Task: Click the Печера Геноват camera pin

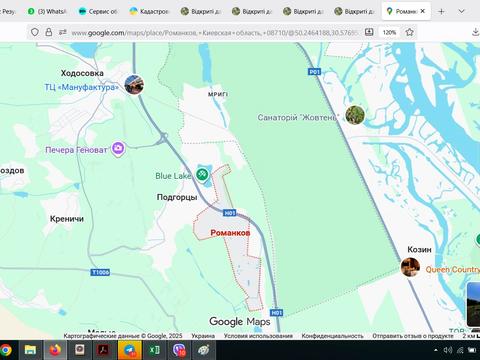Action: pyautogui.click(x=118, y=148)
